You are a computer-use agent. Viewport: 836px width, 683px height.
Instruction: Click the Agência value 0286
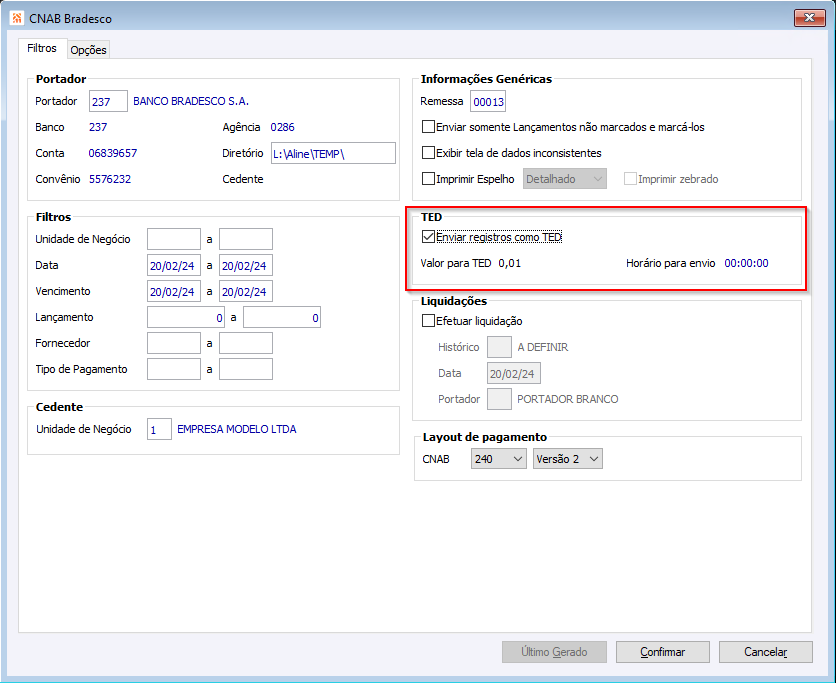click(x=283, y=127)
